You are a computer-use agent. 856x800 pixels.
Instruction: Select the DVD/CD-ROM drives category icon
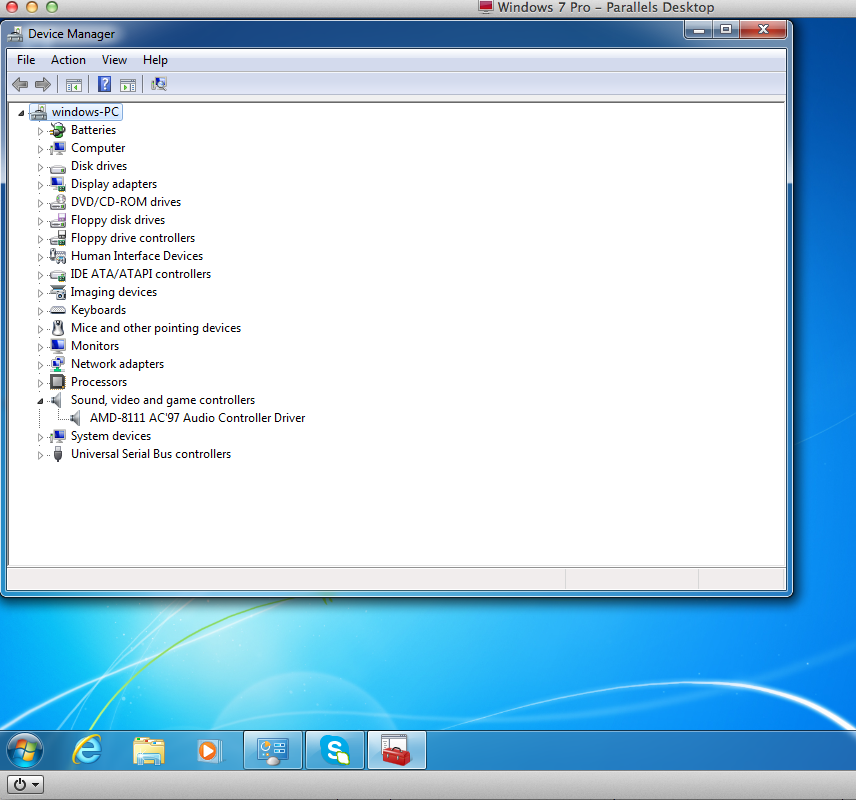coord(57,202)
